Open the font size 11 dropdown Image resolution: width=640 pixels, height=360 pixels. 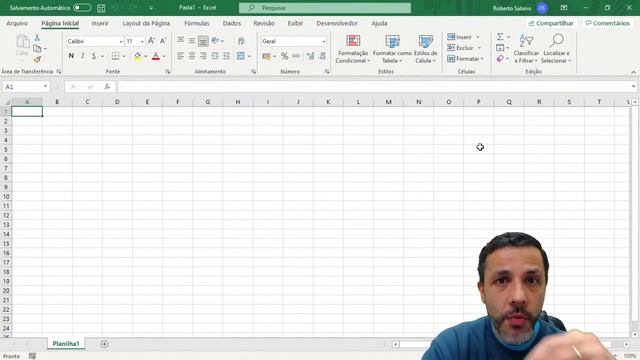[142, 41]
